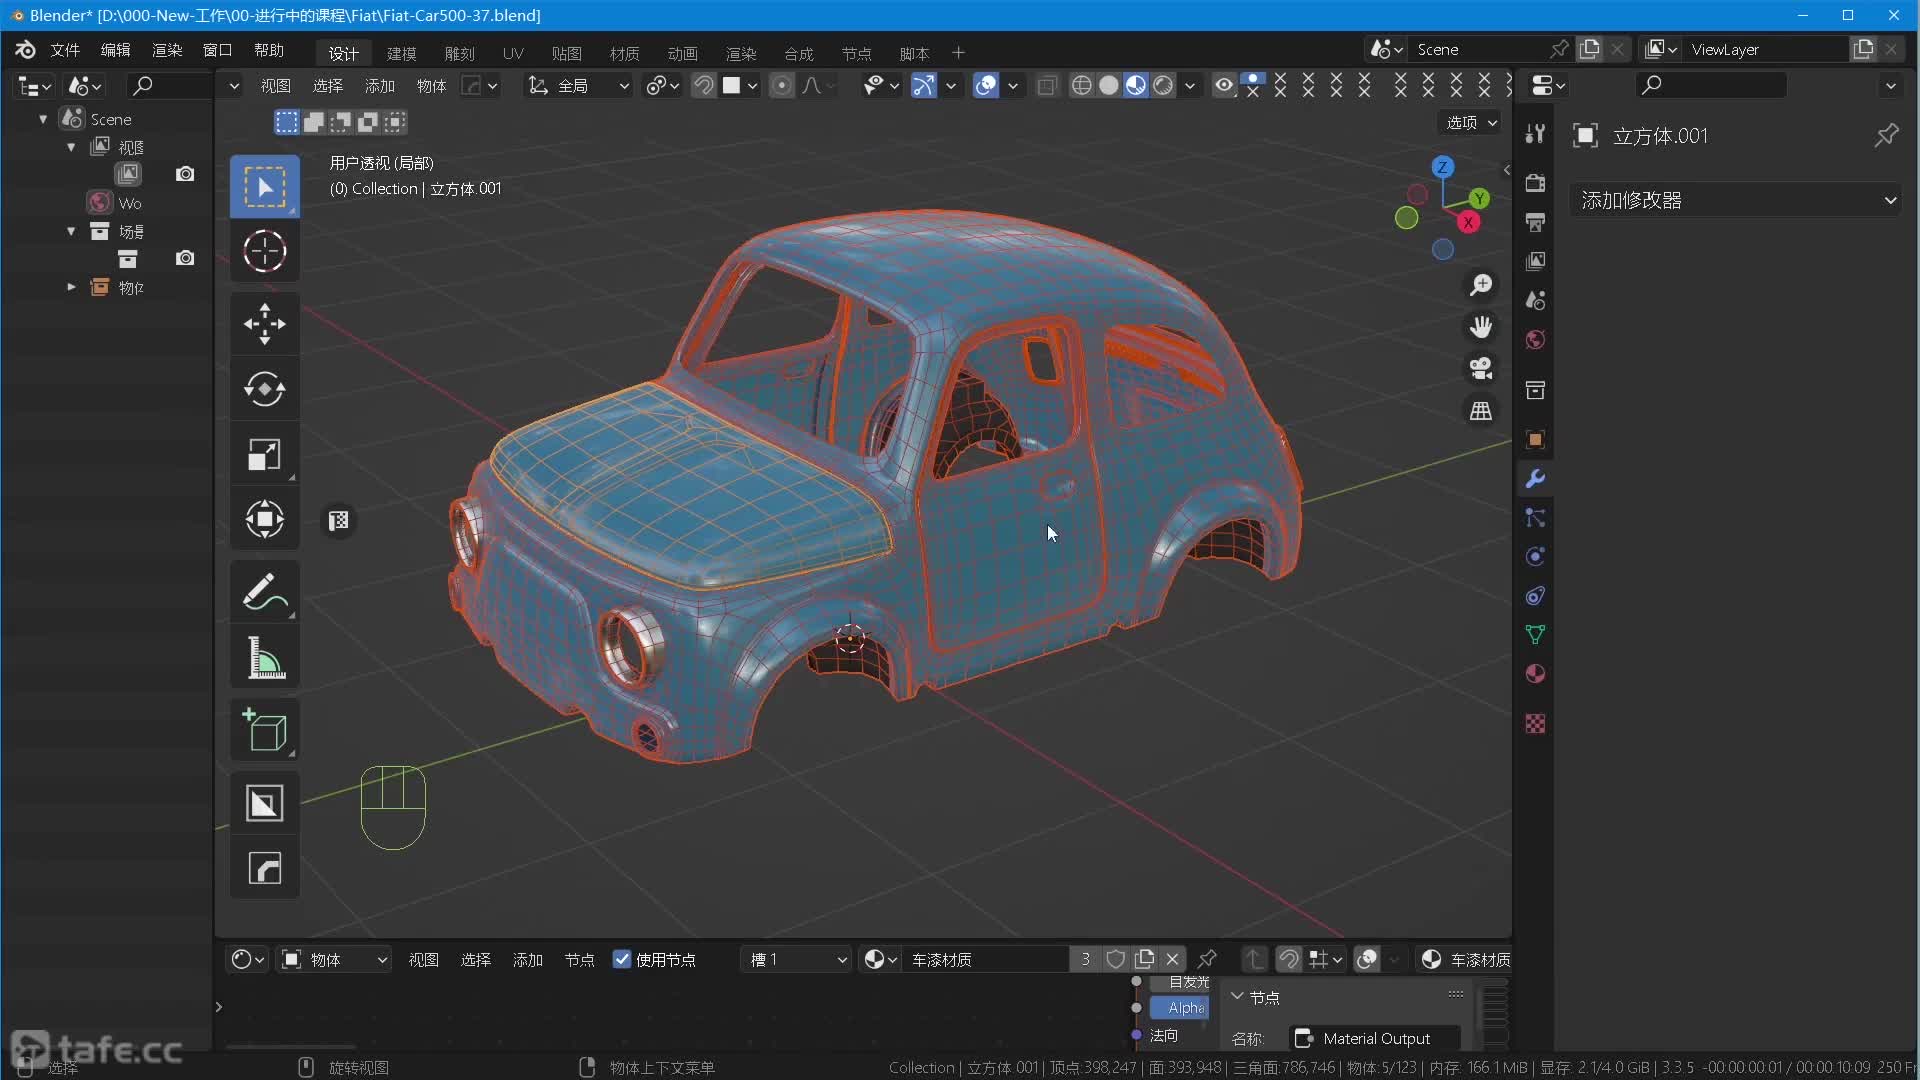Toggle proportional editing button
This screenshot has height=1080, width=1920.
click(782, 86)
